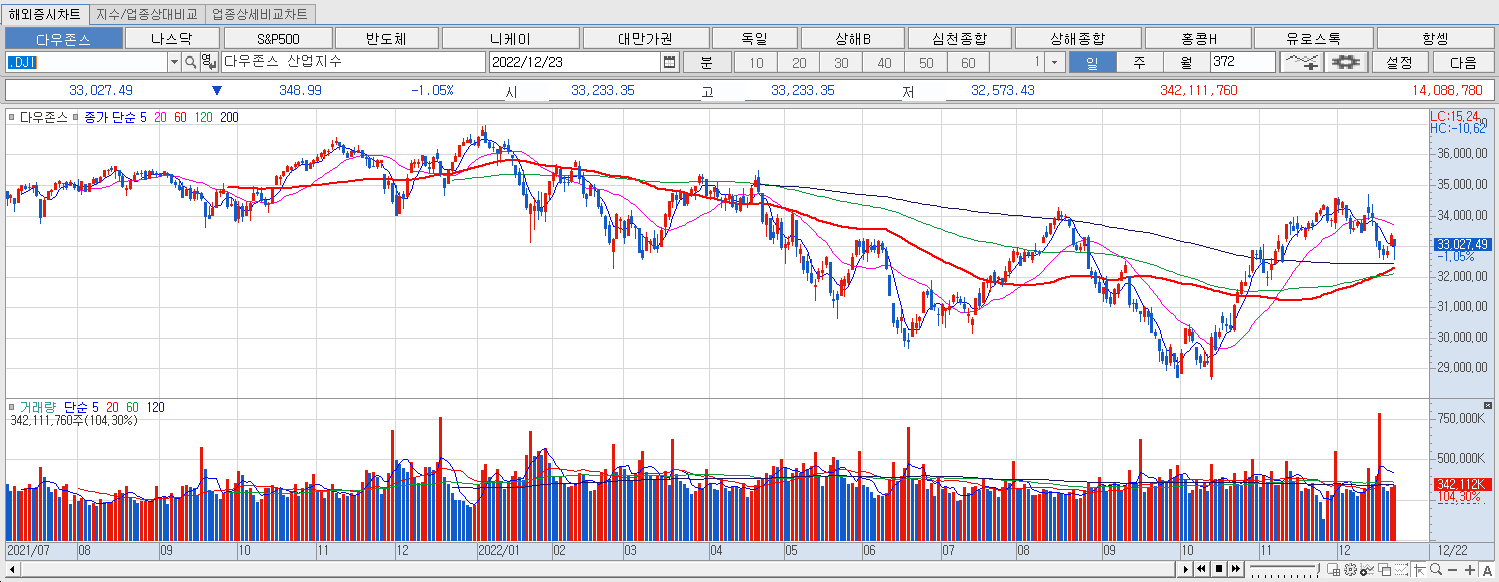Click the date field 2022/12/23
This screenshot has height=582, width=1499.
(x=575, y=62)
